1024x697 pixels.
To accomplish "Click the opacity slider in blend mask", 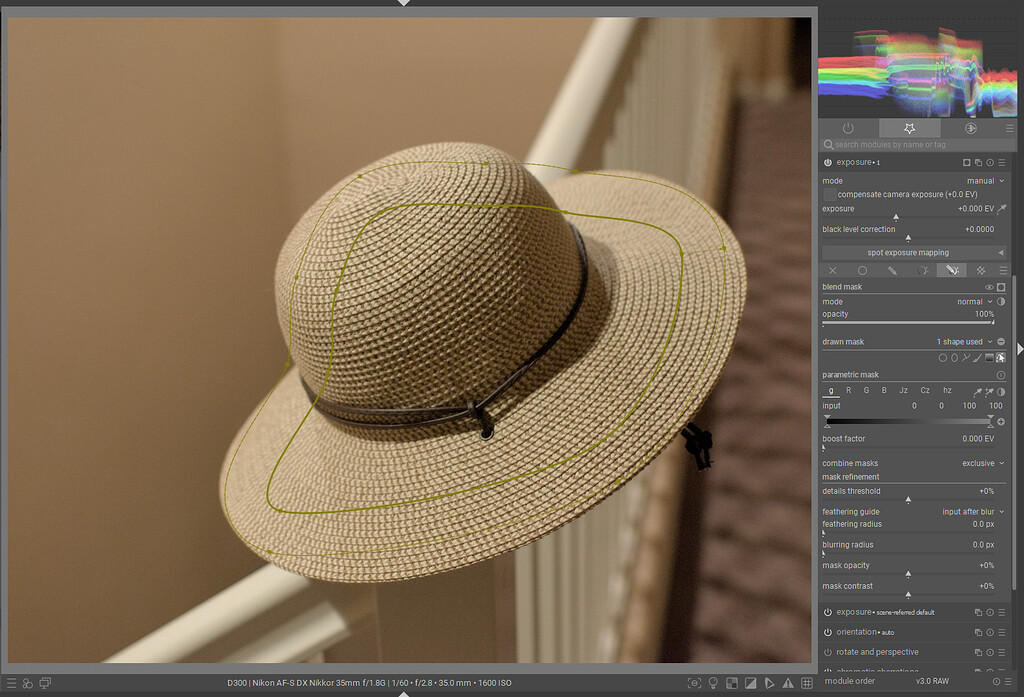I will (908, 322).
